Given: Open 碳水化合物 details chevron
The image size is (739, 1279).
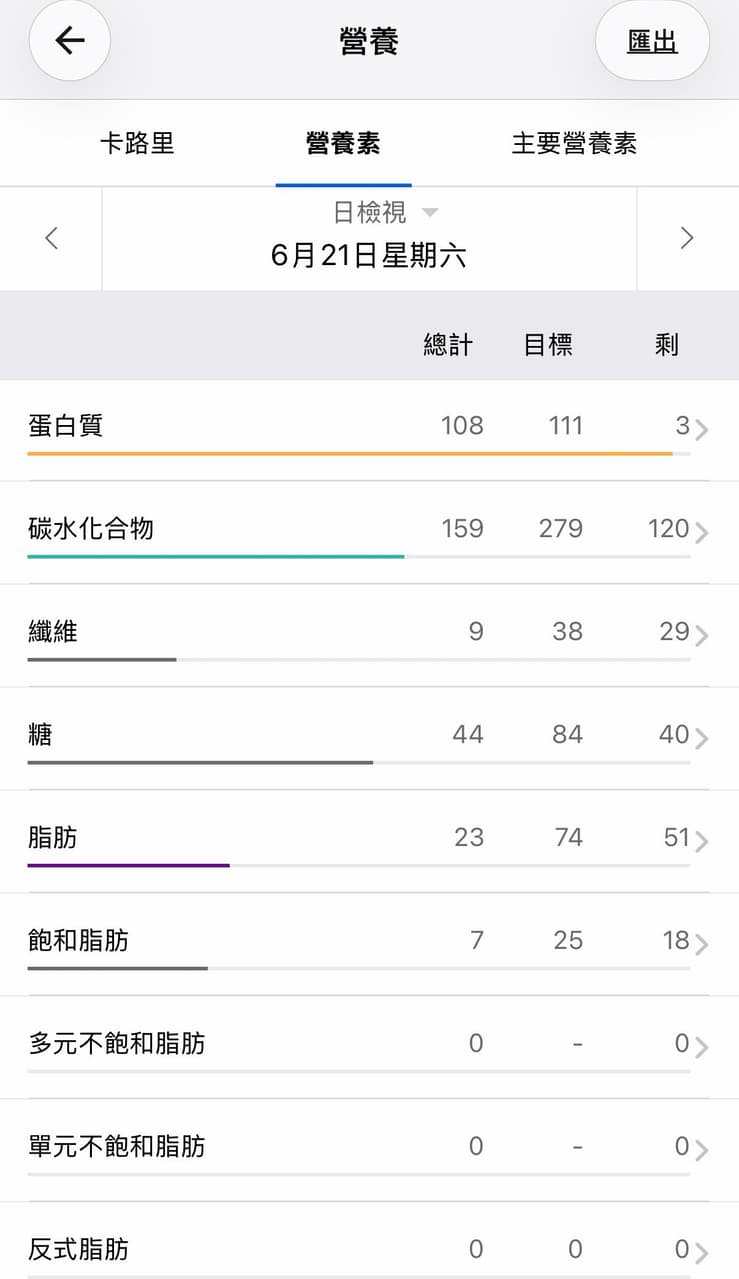Looking at the screenshot, I should (702, 533).
